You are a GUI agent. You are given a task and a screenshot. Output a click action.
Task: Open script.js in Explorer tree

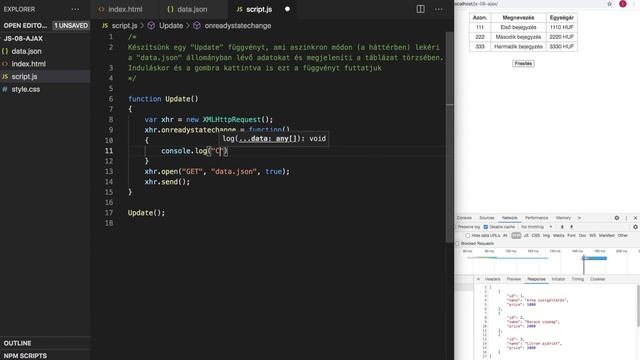click(x=45, y=76)
